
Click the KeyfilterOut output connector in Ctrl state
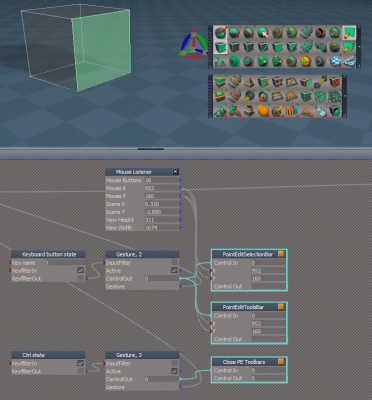(87, 371)
